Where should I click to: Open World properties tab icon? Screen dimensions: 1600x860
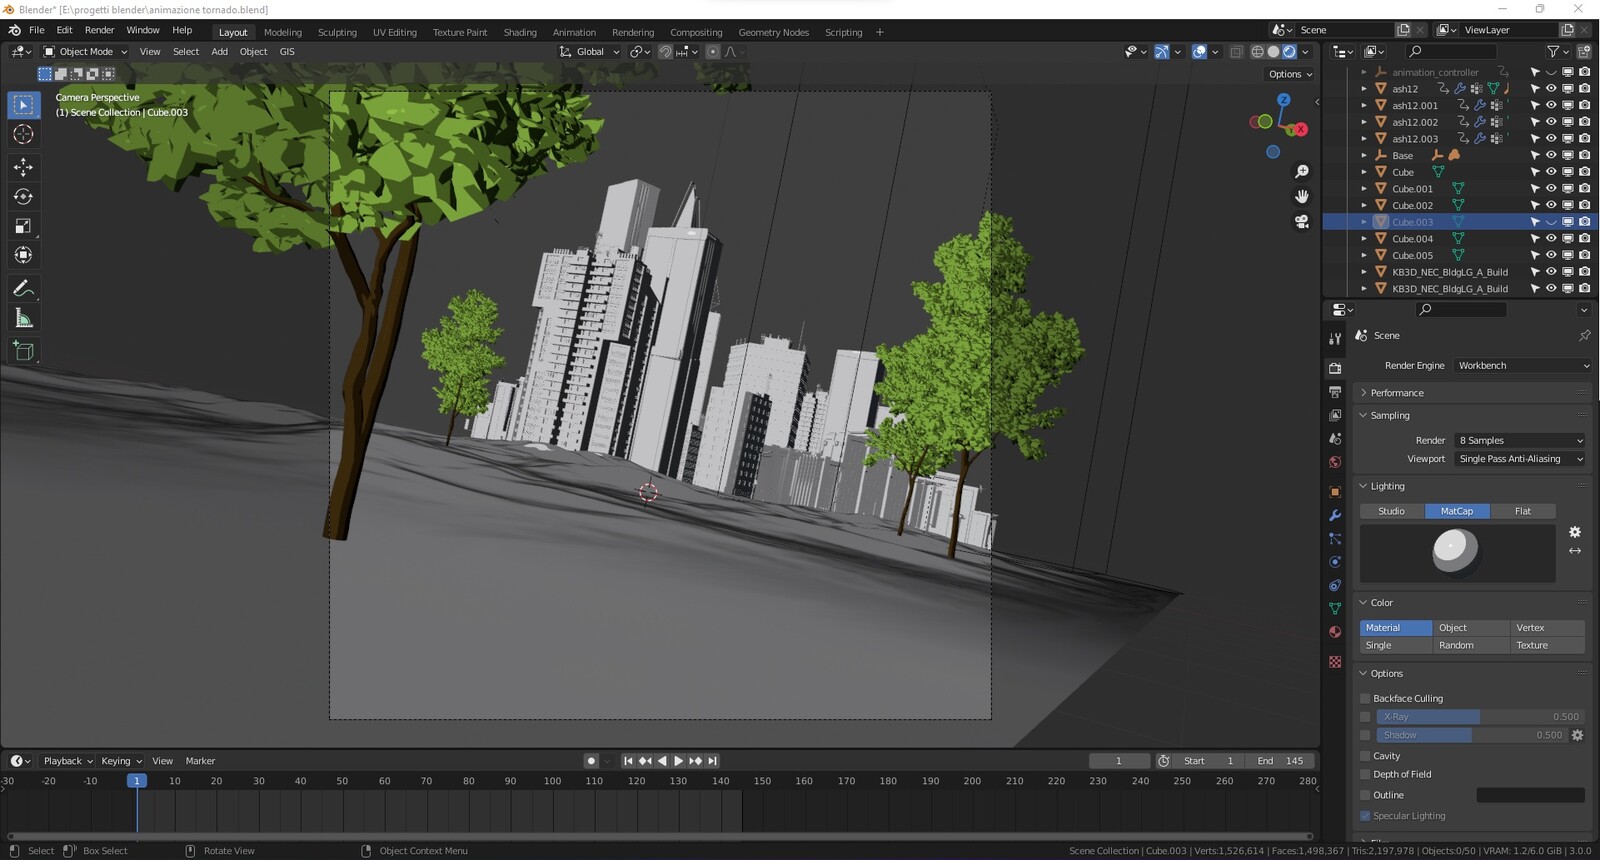(1335, 462)
